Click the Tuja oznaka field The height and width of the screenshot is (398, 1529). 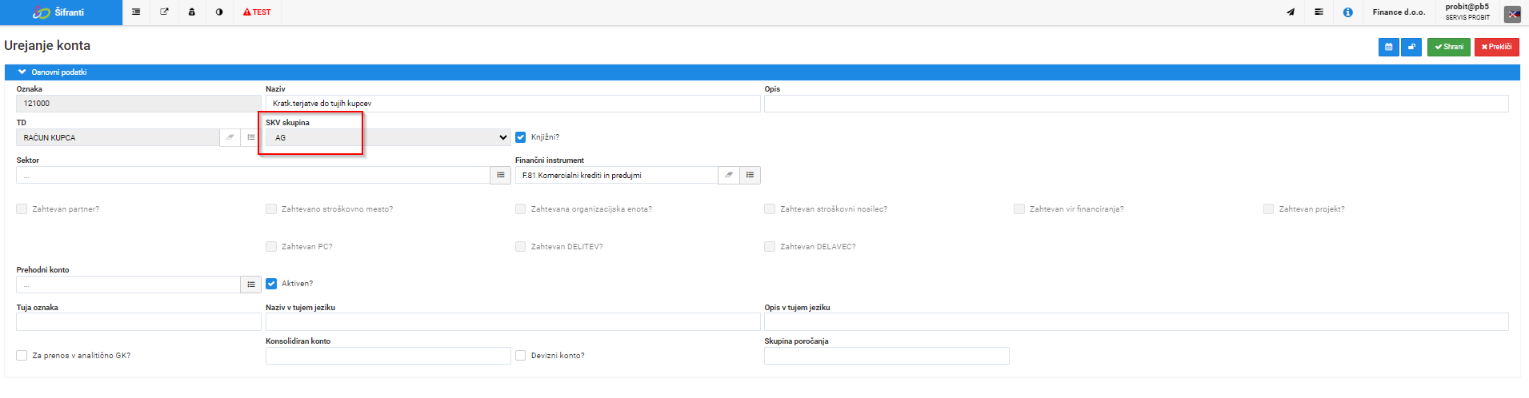click(138, 322)
